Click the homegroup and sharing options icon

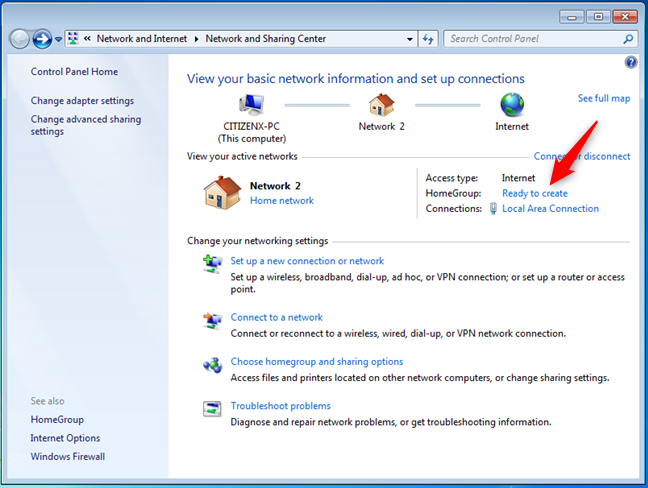click(x=212, y=365)
